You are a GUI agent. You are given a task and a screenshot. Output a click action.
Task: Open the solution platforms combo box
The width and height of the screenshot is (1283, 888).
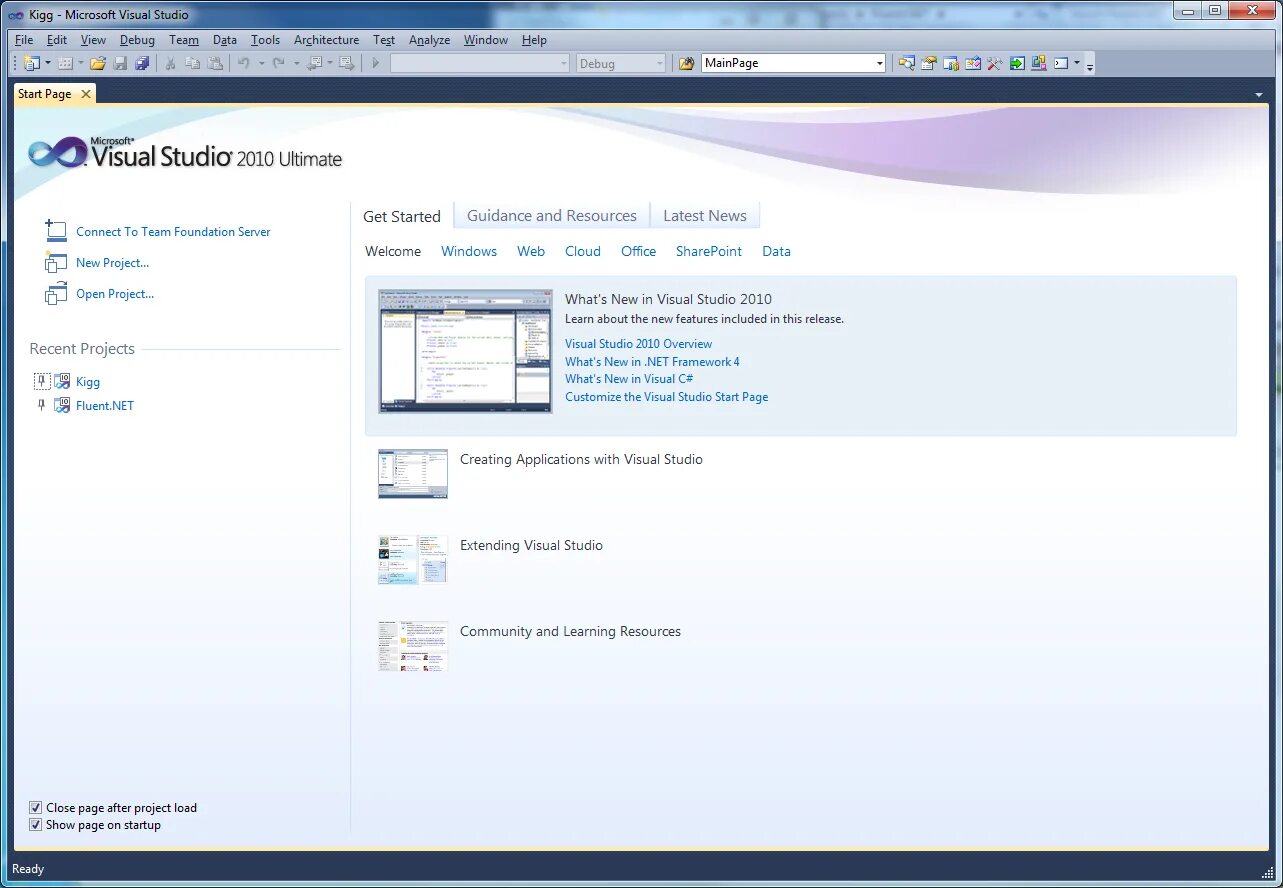click(x=479, y=63)
